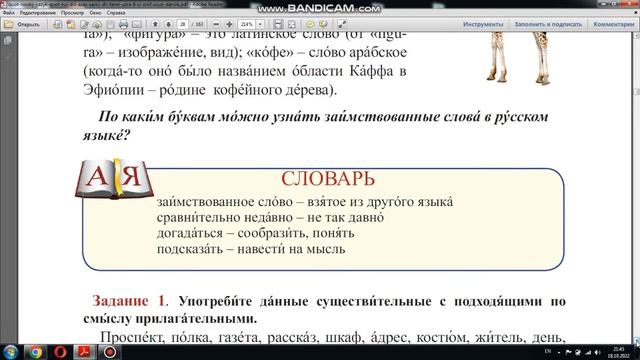640x360 pixels.
Task: Open the Редактирование menu
Action: tap(38, 13)
